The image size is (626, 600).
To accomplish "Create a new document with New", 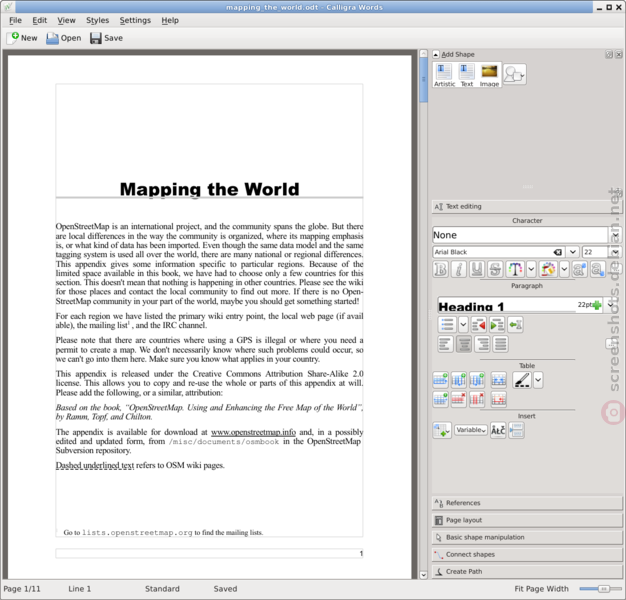I will [x=22, y=38].
